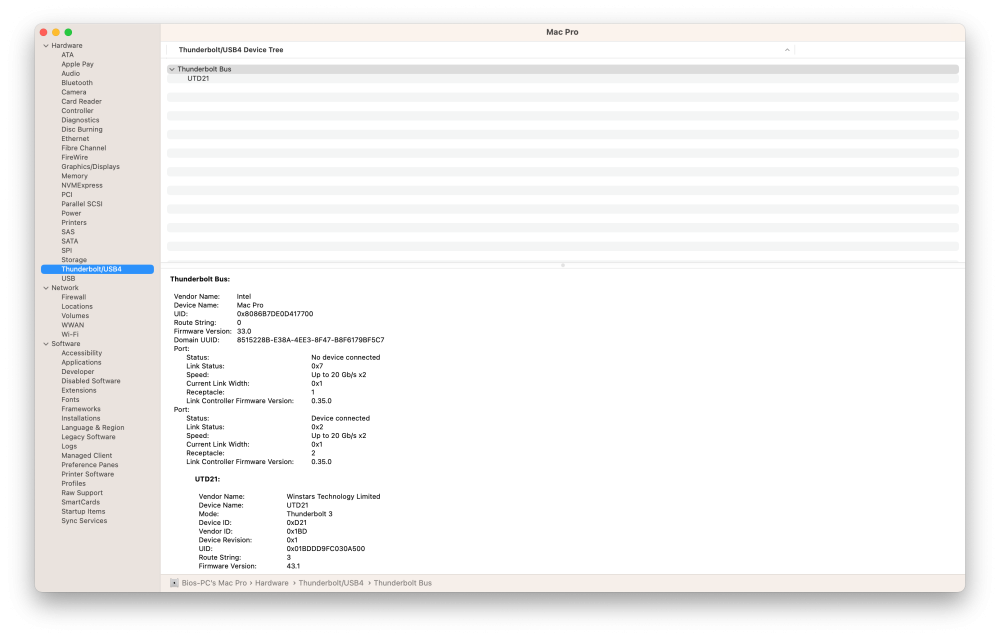This screenshot has height=638, width=1000.
Task: Select Wi-Fi in sidebar
Action: point(70,334)
